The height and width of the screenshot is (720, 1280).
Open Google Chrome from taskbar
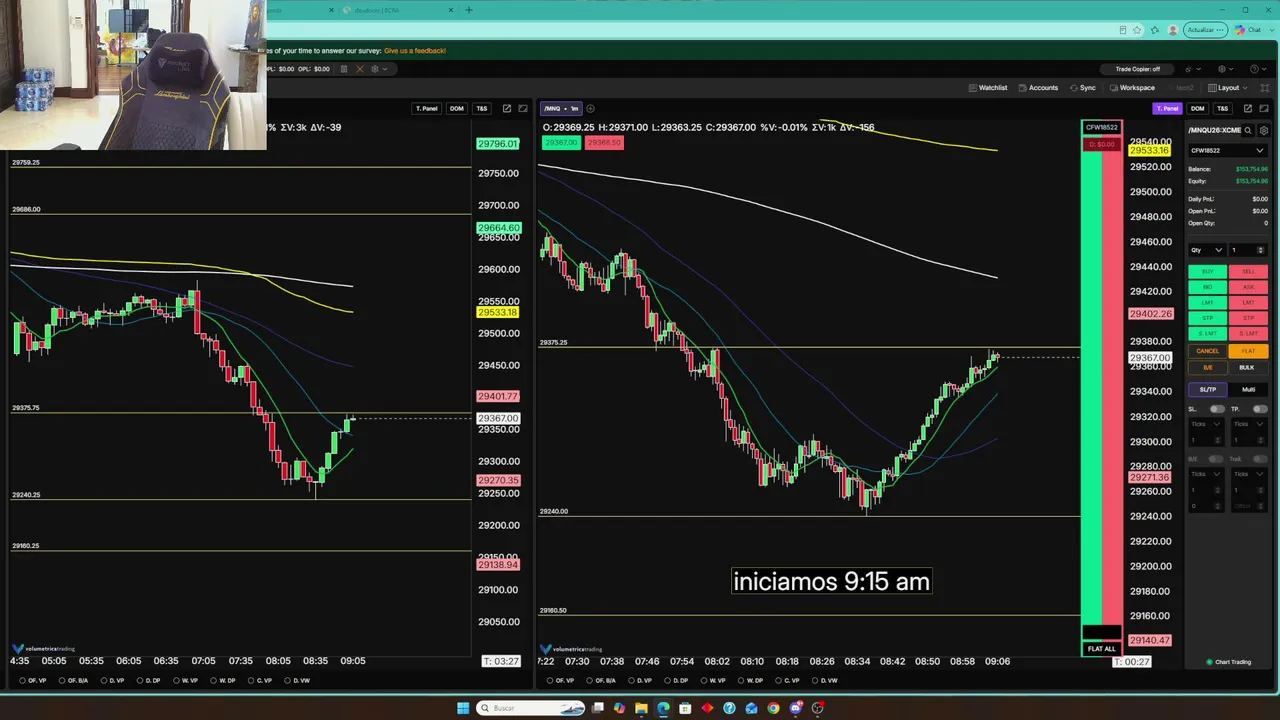coord(773,708)
